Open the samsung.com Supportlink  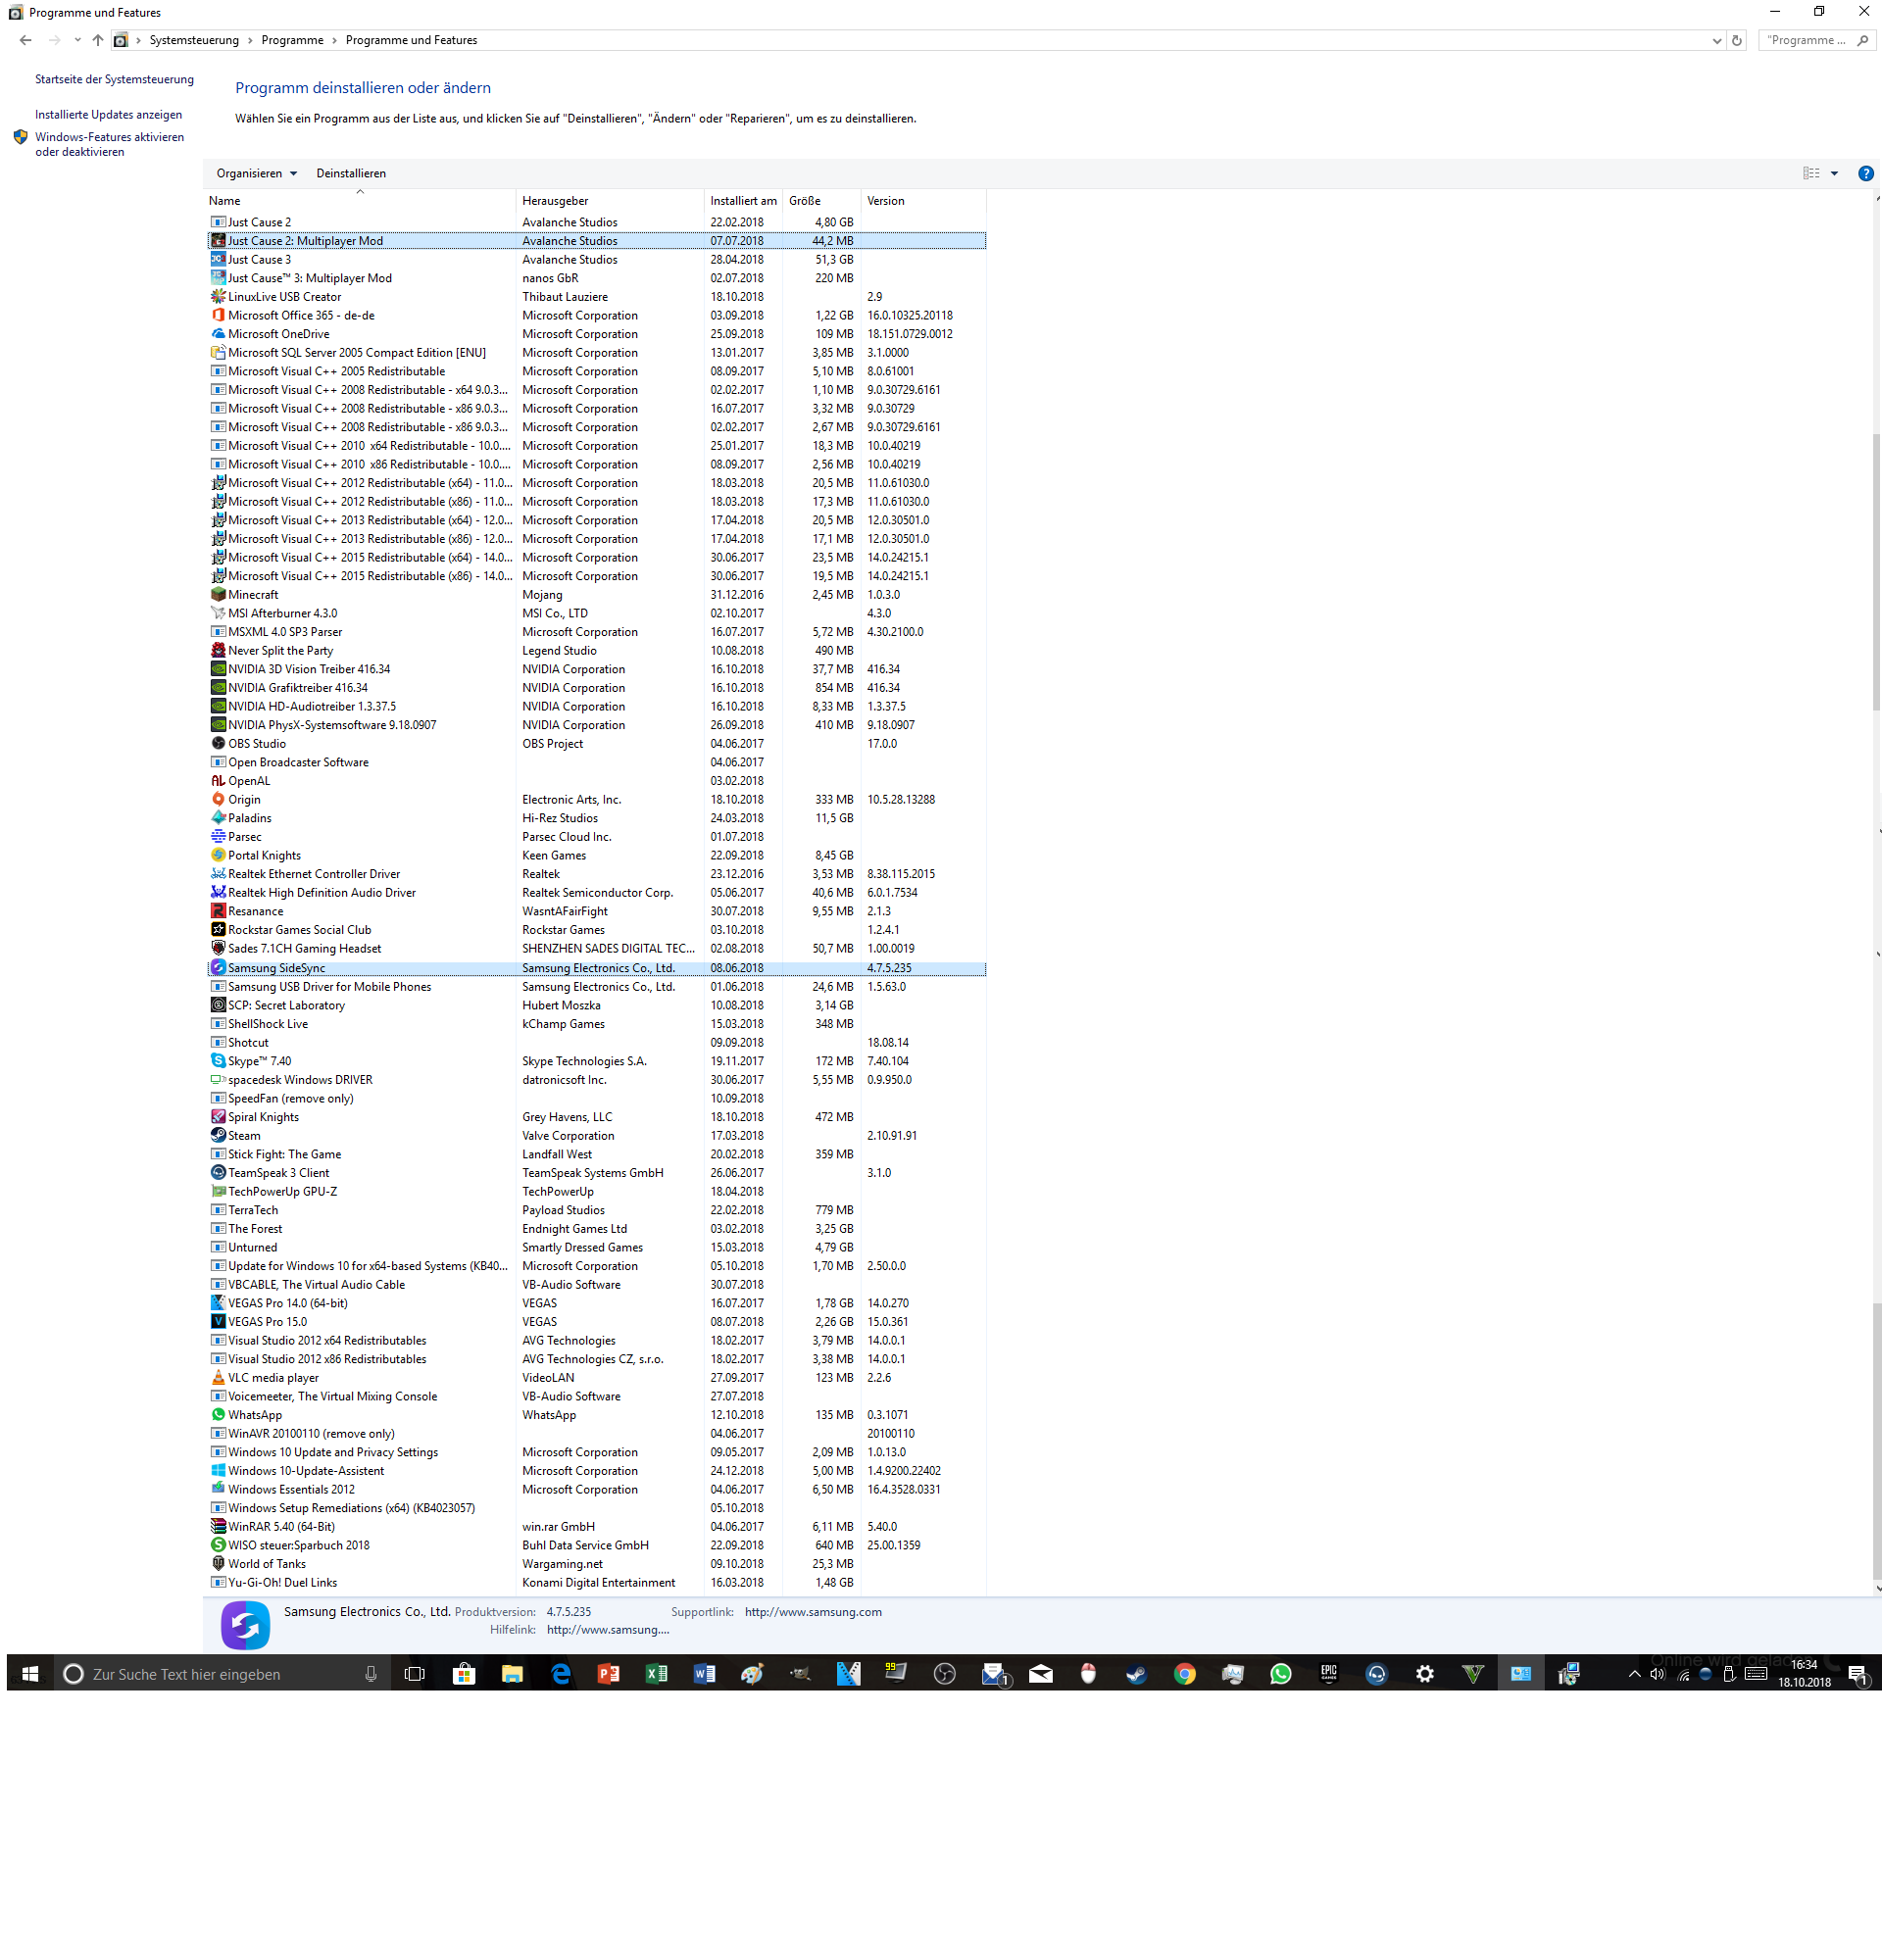pos(812,1612)
